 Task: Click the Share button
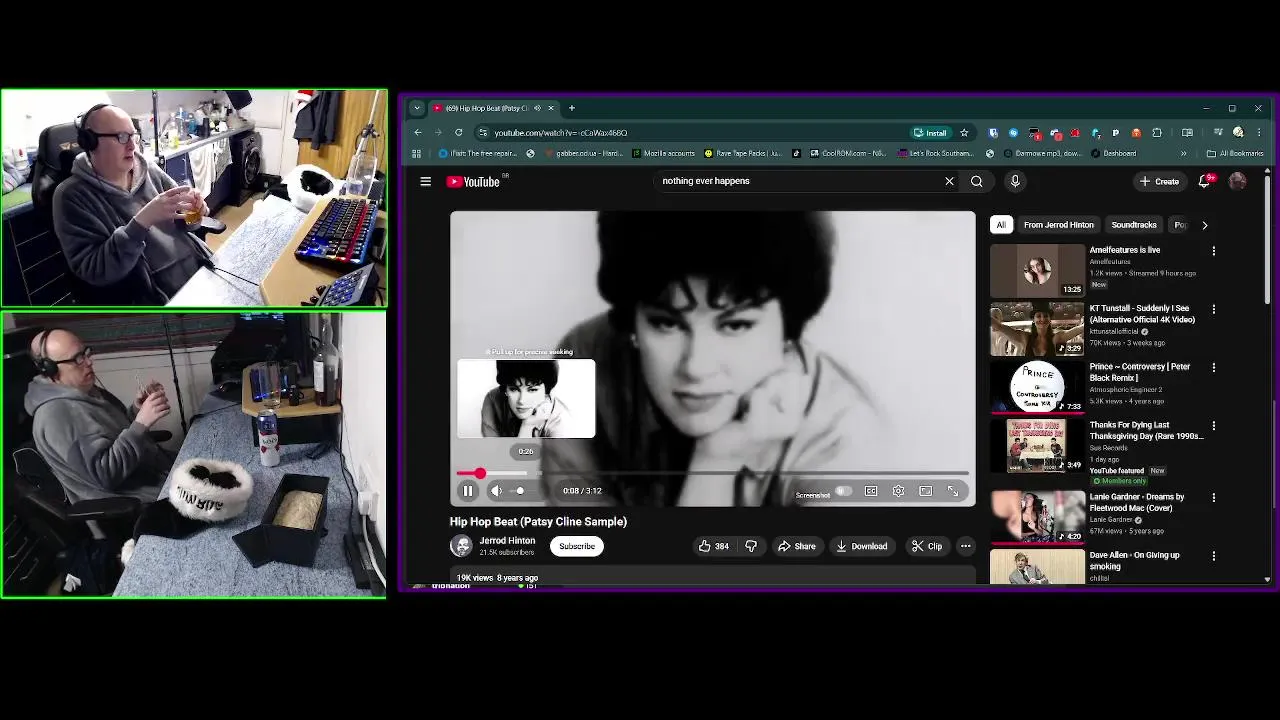[x=797, y=546]
